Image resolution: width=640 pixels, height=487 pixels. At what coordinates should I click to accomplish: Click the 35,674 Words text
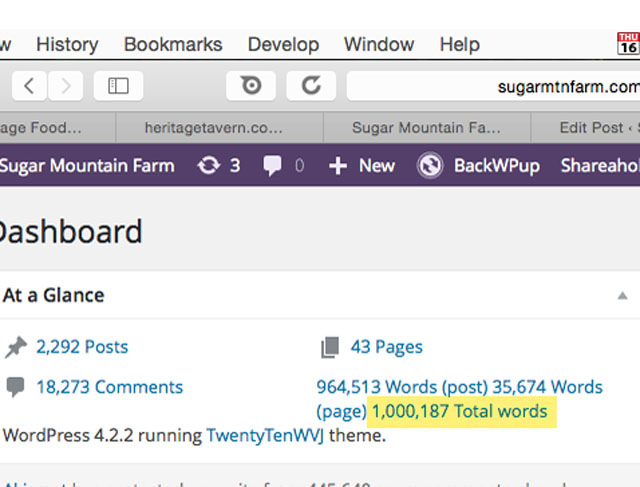point(548,387)
